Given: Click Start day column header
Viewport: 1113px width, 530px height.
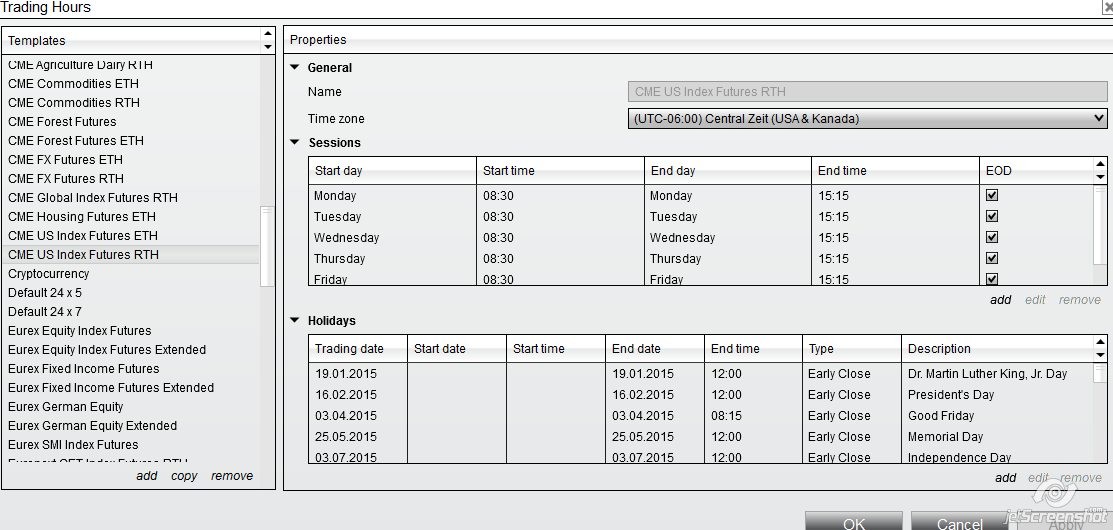Looking at the screenshot, I should tap(393, 170).
